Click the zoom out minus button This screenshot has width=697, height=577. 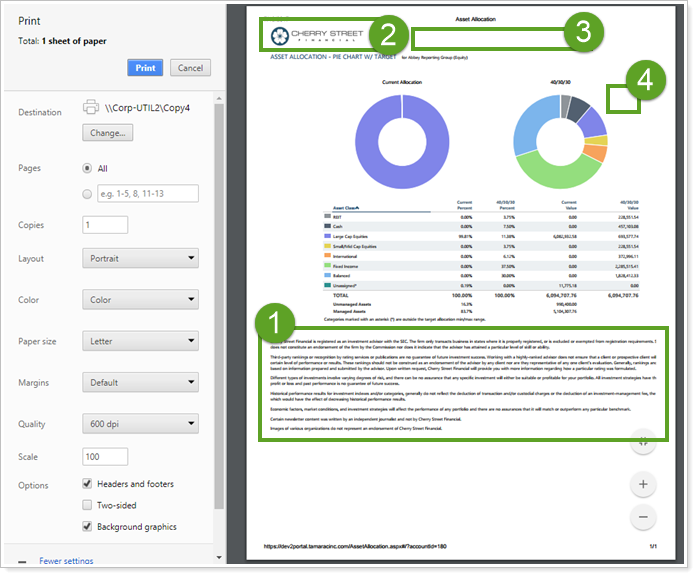(642, 517)
